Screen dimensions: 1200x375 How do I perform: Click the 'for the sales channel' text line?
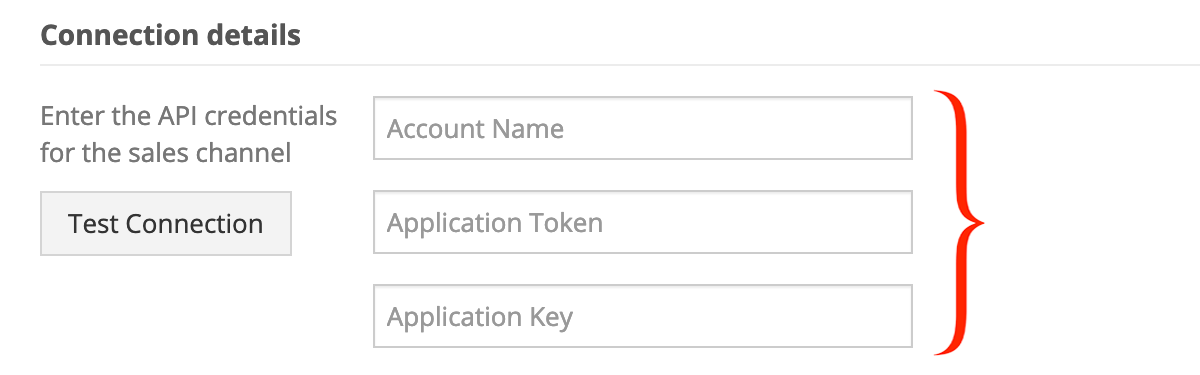(x=166, y=154)
